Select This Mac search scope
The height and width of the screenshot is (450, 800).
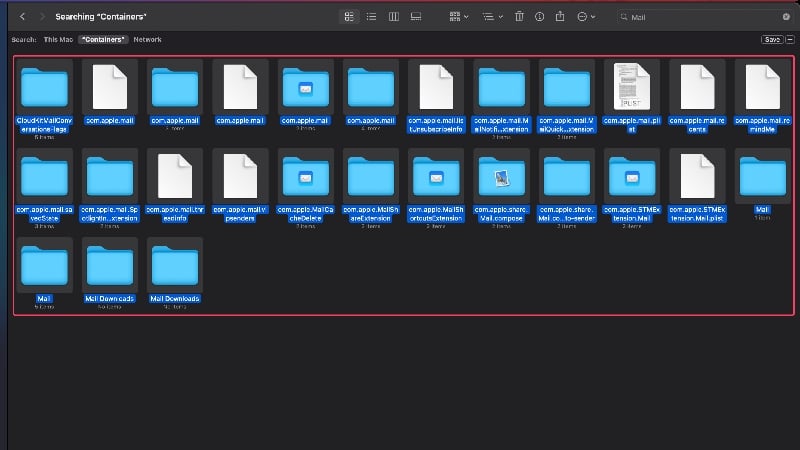click(x=58, y=39)
